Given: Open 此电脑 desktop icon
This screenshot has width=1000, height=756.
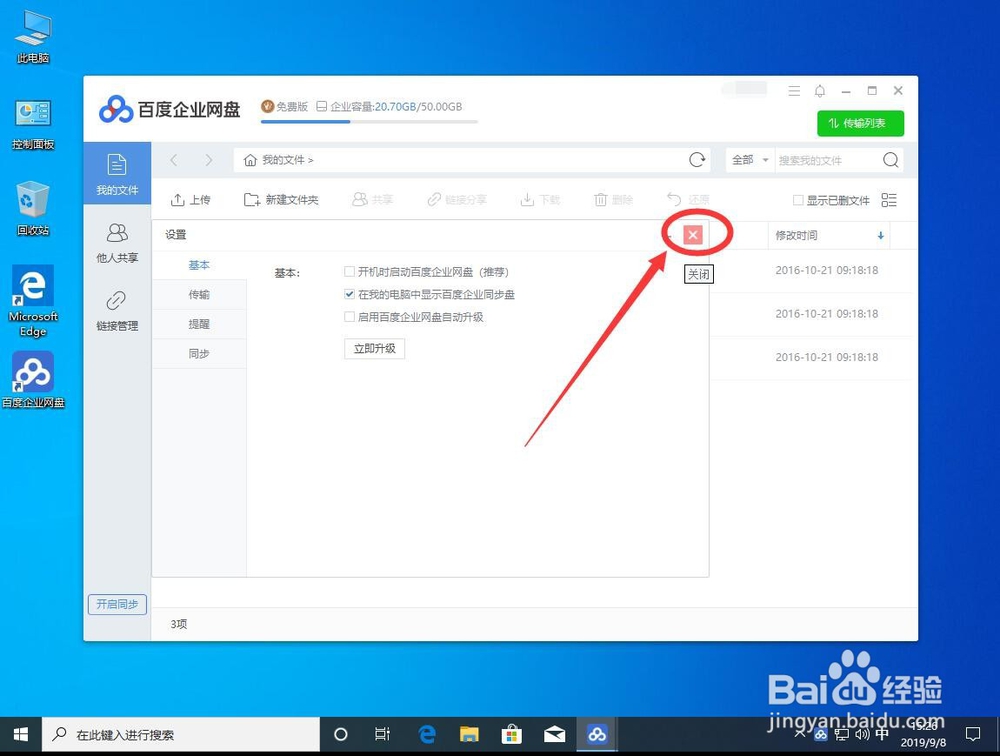Looking at the screenshot, I should 33,37.
